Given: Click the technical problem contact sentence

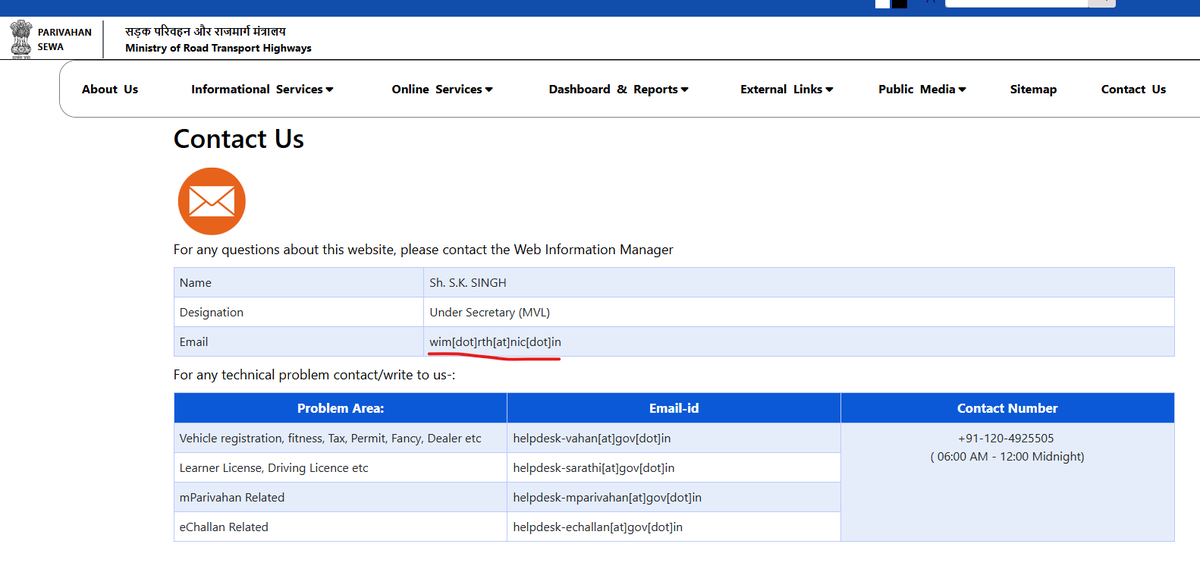Looking at the screenshot, I should [x=314, y=375].
